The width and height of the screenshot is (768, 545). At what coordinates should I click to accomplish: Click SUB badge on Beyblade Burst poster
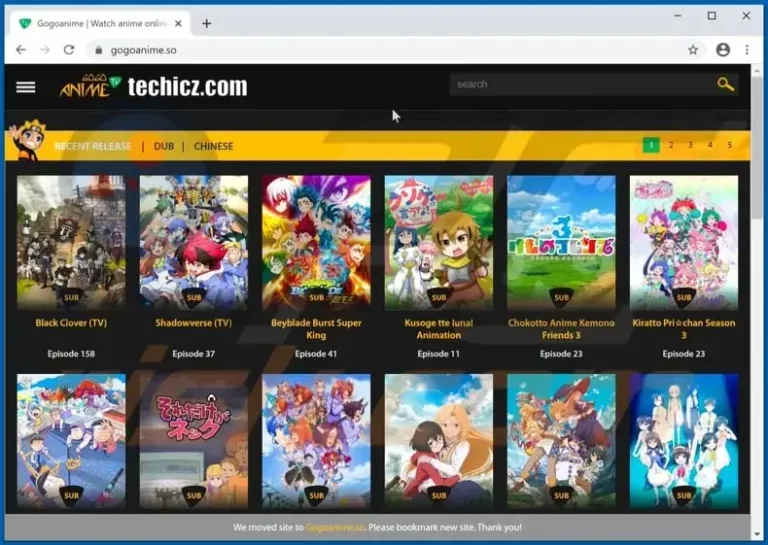pos(316,298)
